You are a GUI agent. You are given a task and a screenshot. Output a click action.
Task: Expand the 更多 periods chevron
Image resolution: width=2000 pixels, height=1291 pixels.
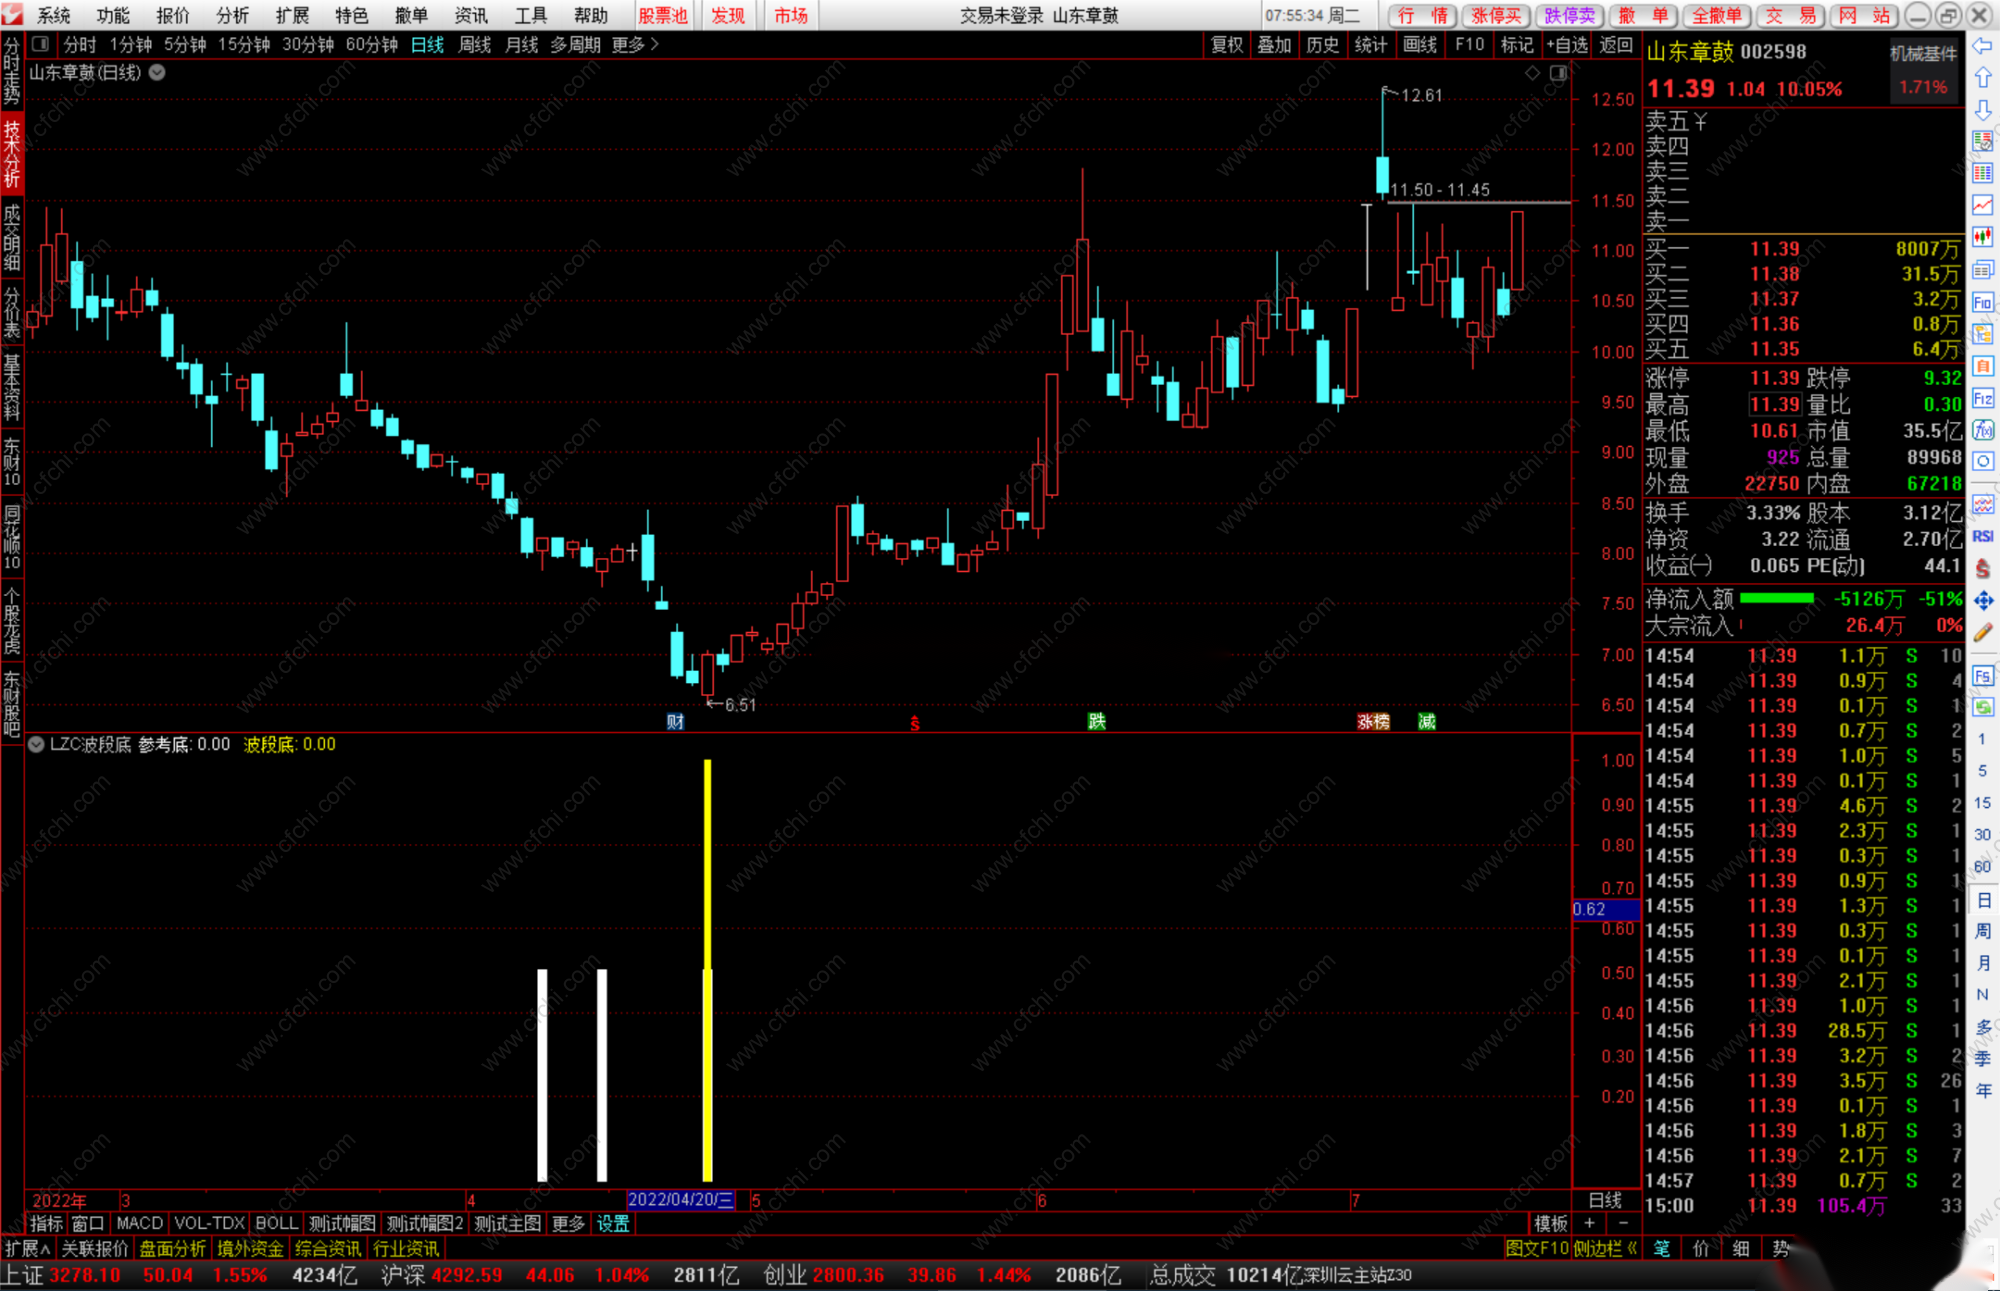coord(655,44)
